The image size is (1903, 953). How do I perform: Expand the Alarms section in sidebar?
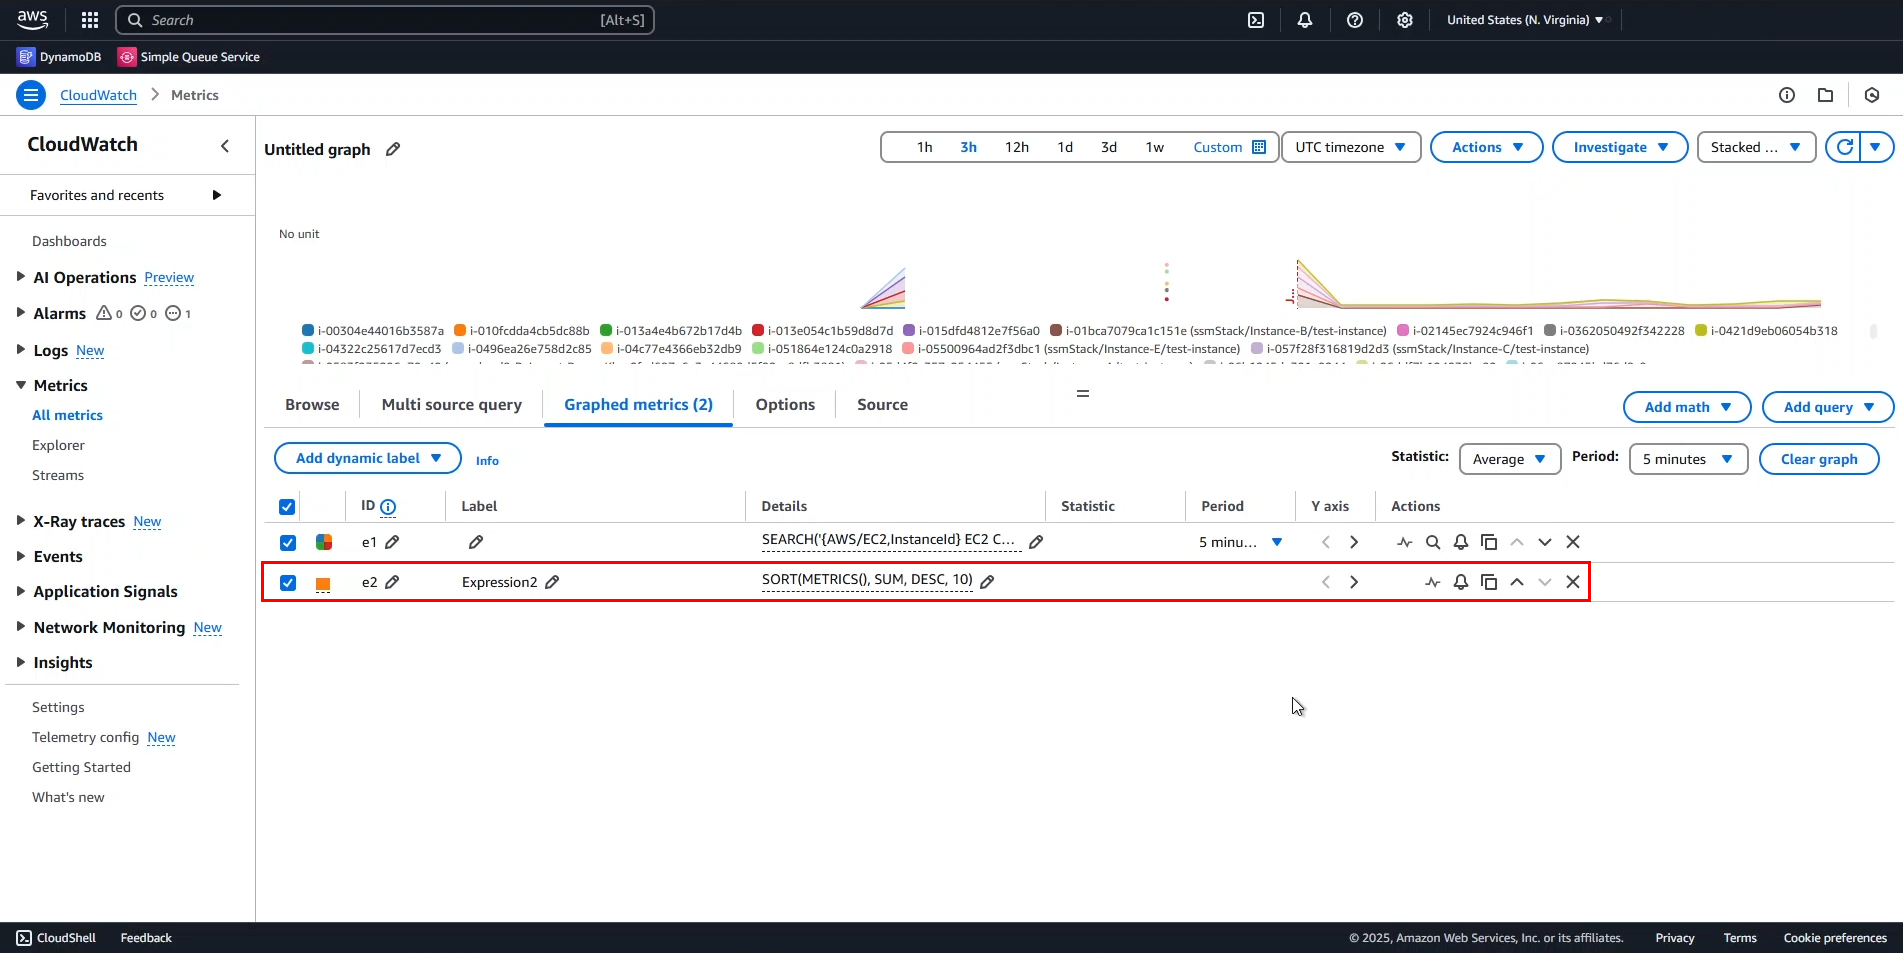[20, 313]
